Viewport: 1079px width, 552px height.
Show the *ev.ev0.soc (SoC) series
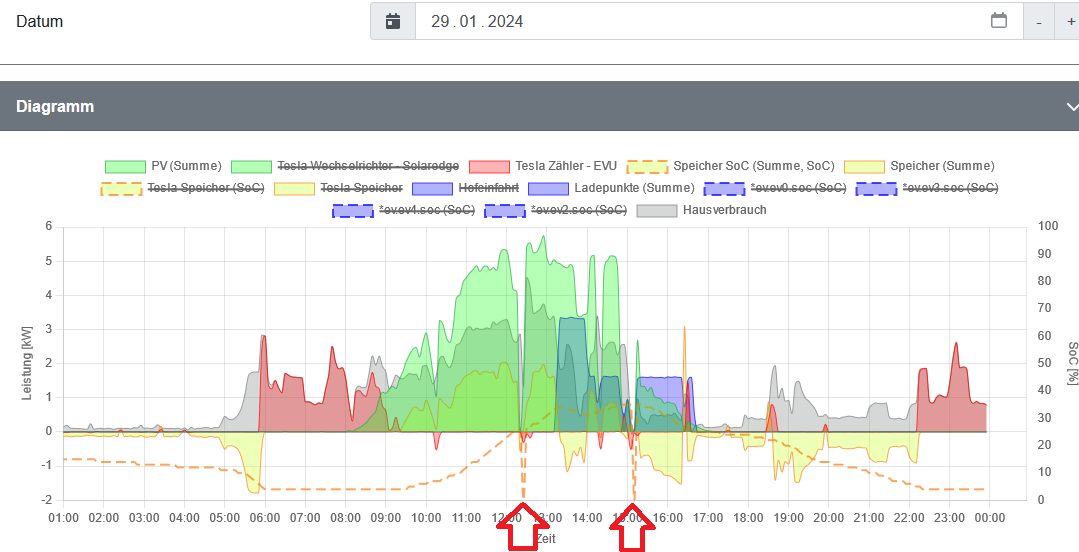[x=776, y=188]
